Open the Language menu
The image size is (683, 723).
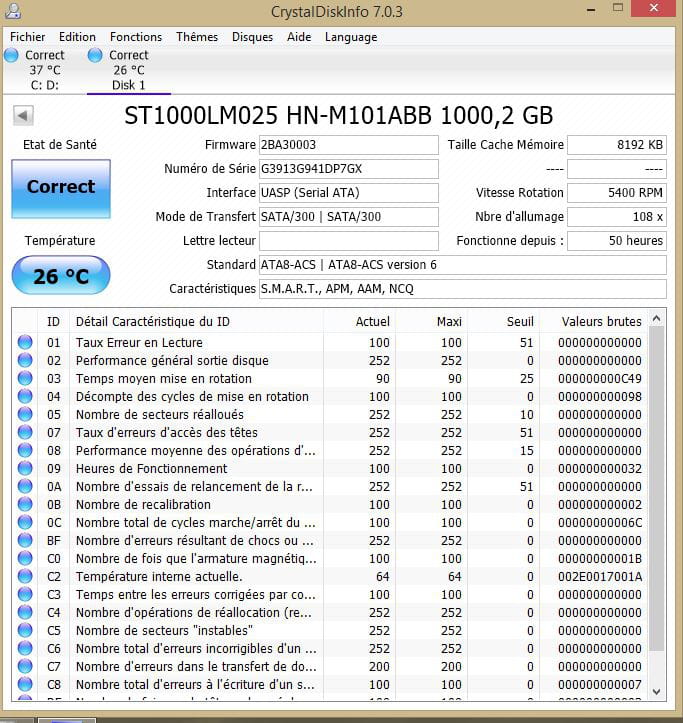click(x=351, y=37)
